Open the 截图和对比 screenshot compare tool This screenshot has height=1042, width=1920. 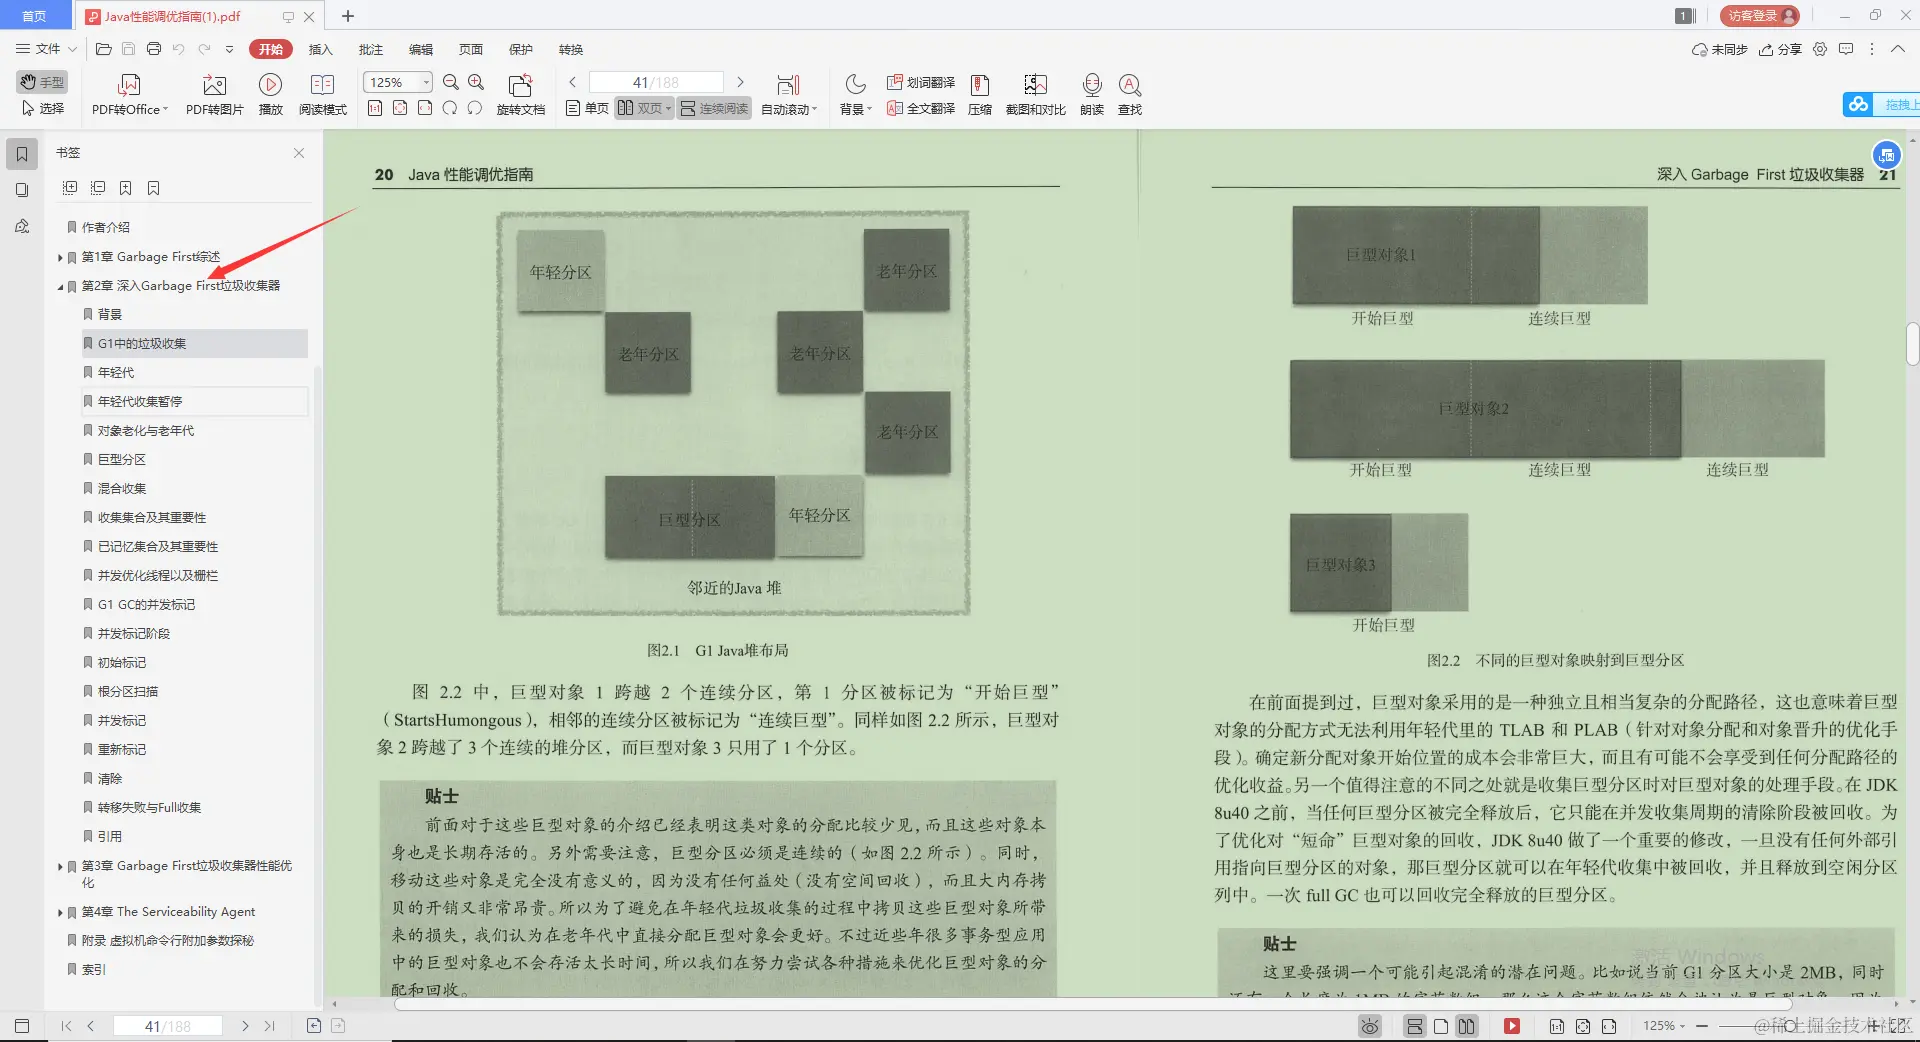(x=1035, y=93)
